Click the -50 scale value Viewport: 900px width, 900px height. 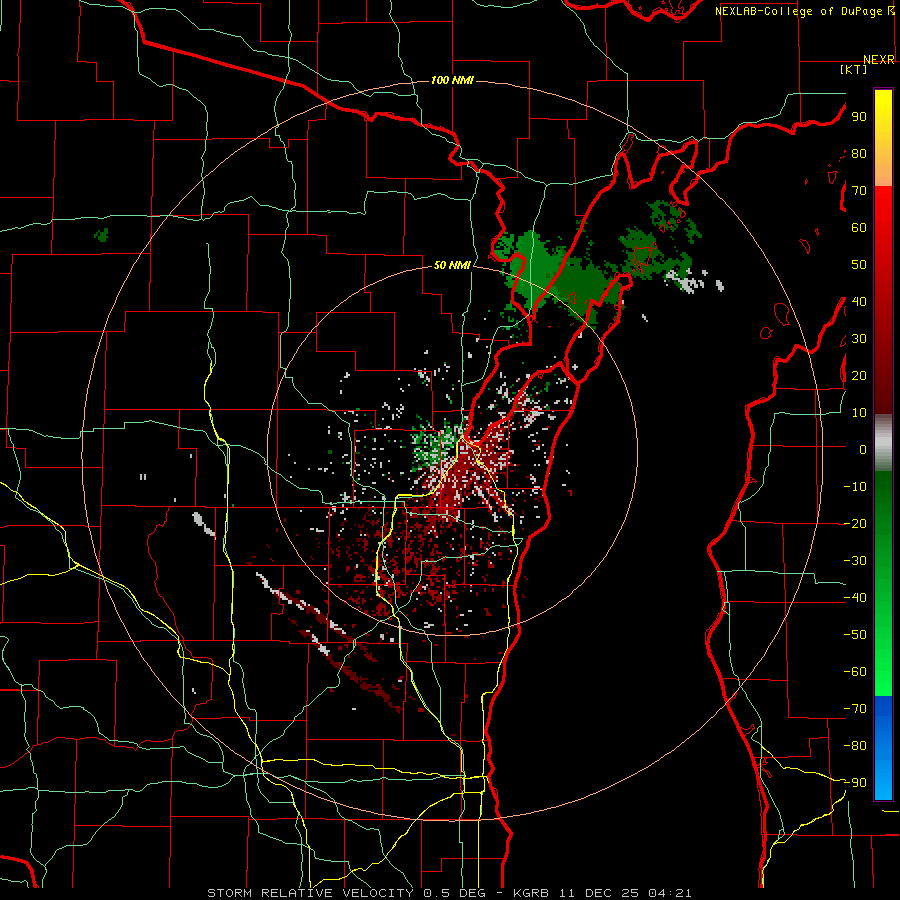point(855,634)
